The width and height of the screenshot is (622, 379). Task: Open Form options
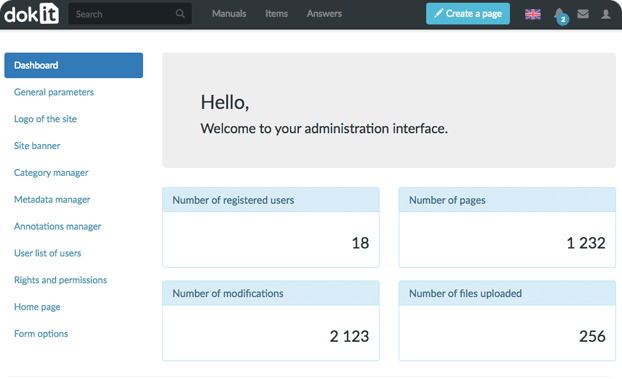pos(41,334)
